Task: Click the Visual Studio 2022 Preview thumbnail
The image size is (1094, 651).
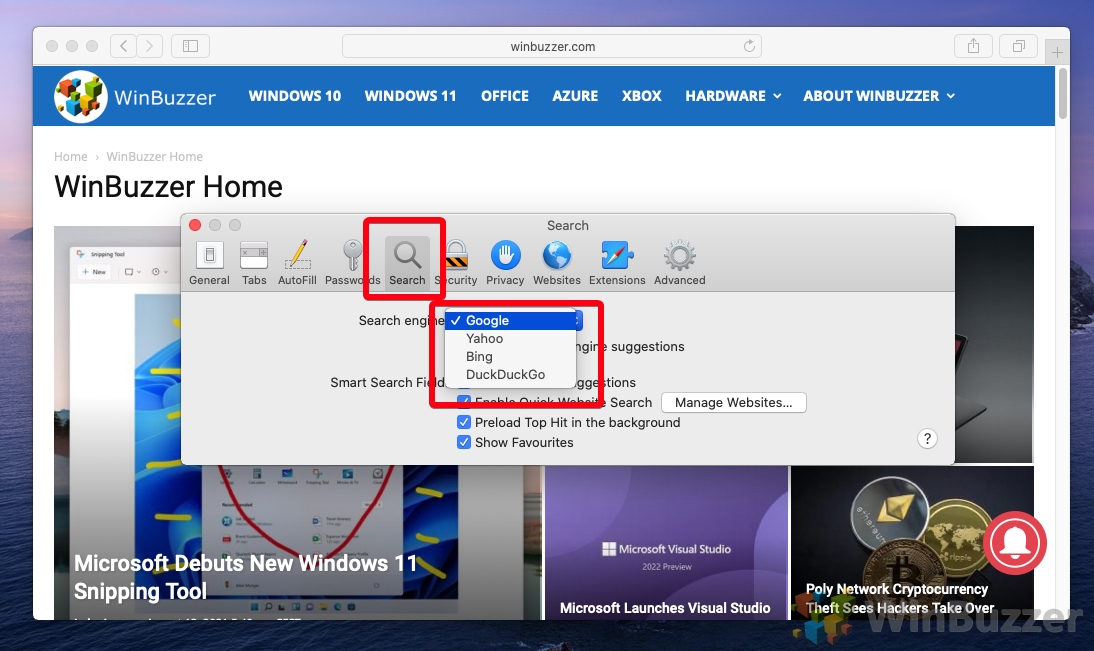Action: click(666, 541)
